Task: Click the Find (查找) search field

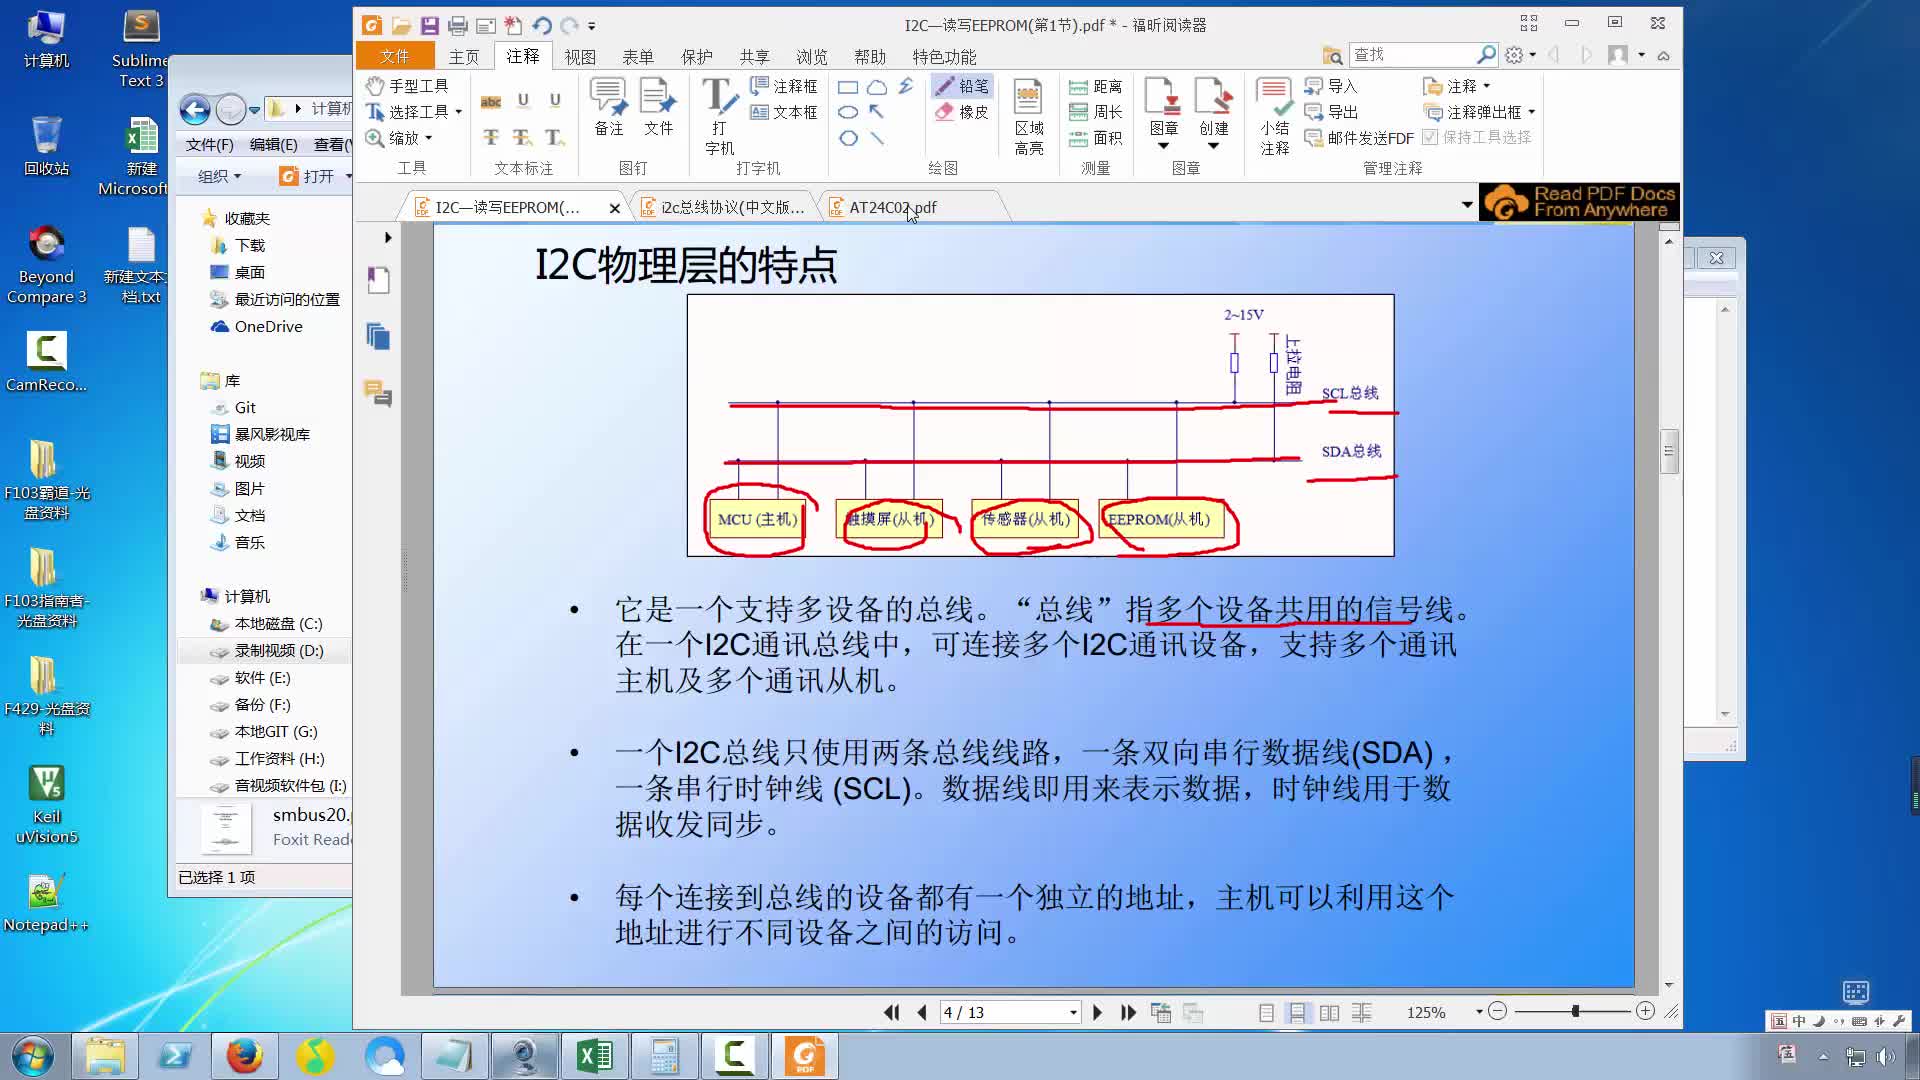Action: 1413,55
